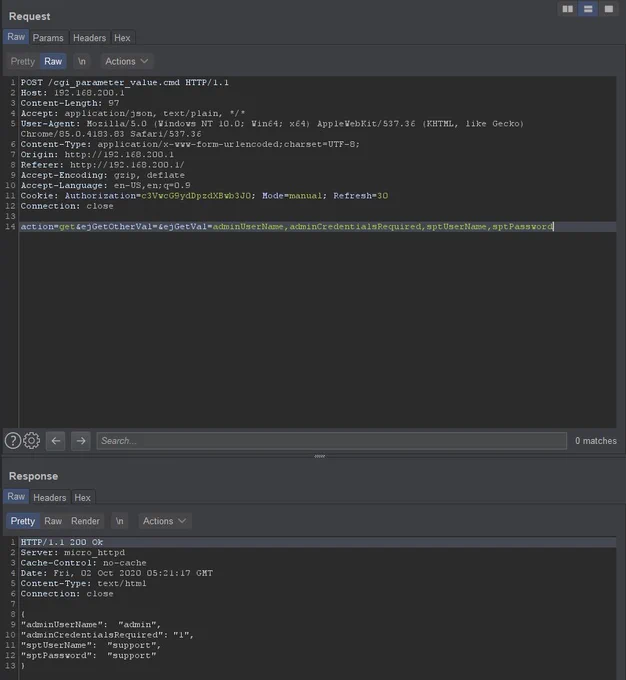Open the Request Params tab
Image resolution: width=626 pixels, height=680 pixels.
pyautogui.click(x=48, y=38)
